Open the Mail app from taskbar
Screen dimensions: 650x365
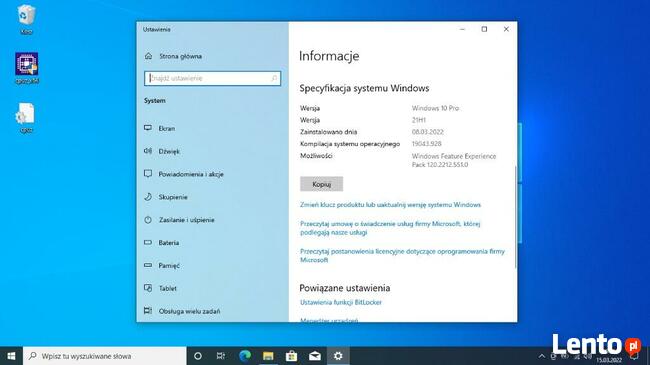[315, 356]
